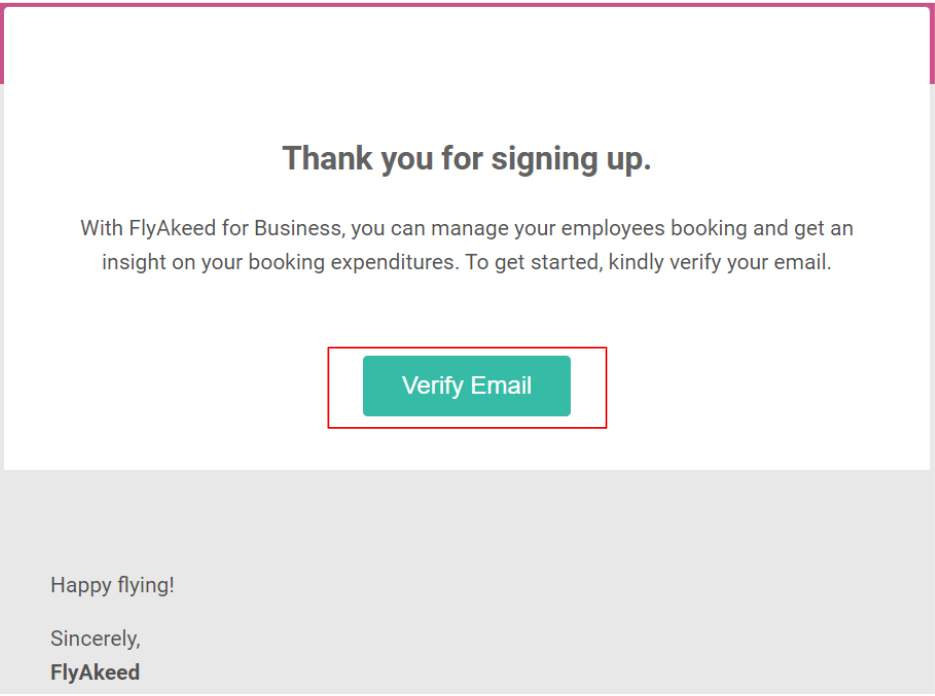Click the pink header bar at top
Viewport: 935px width, 696px height.
click(x=466, y=5)
